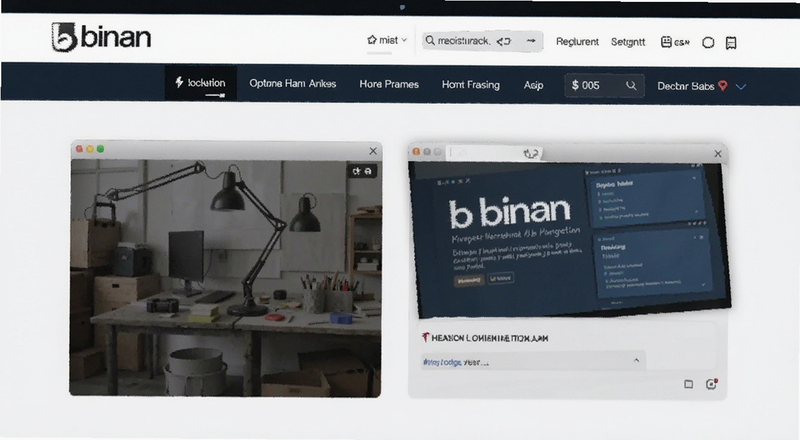Click the green dot of the left window
The height and width of the screenshot is (440, 800).
click(x=101, y=149)
